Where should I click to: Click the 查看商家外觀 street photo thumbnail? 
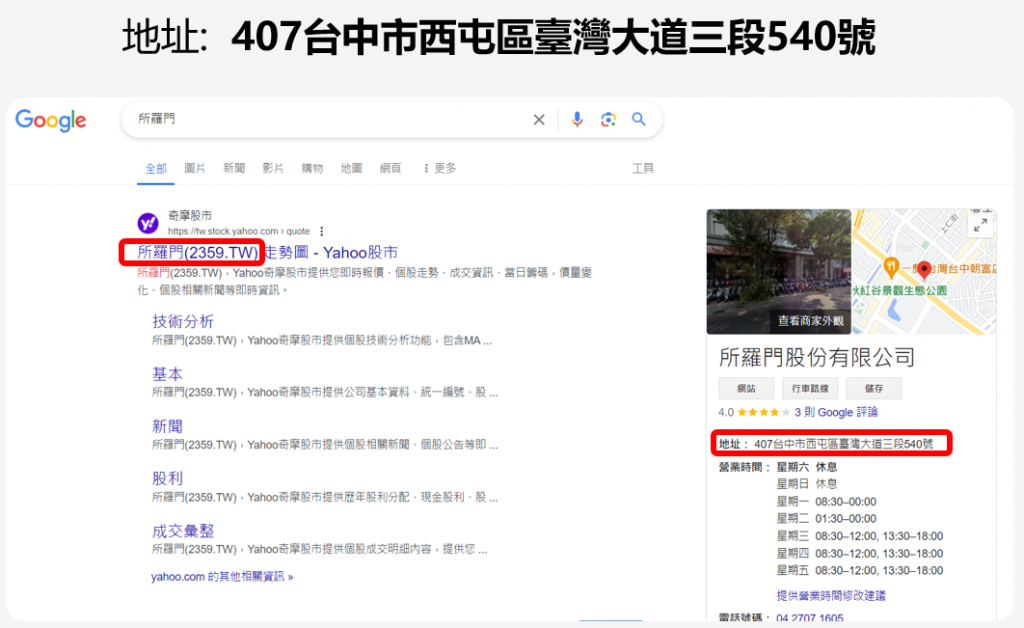[x=778, y=272]
